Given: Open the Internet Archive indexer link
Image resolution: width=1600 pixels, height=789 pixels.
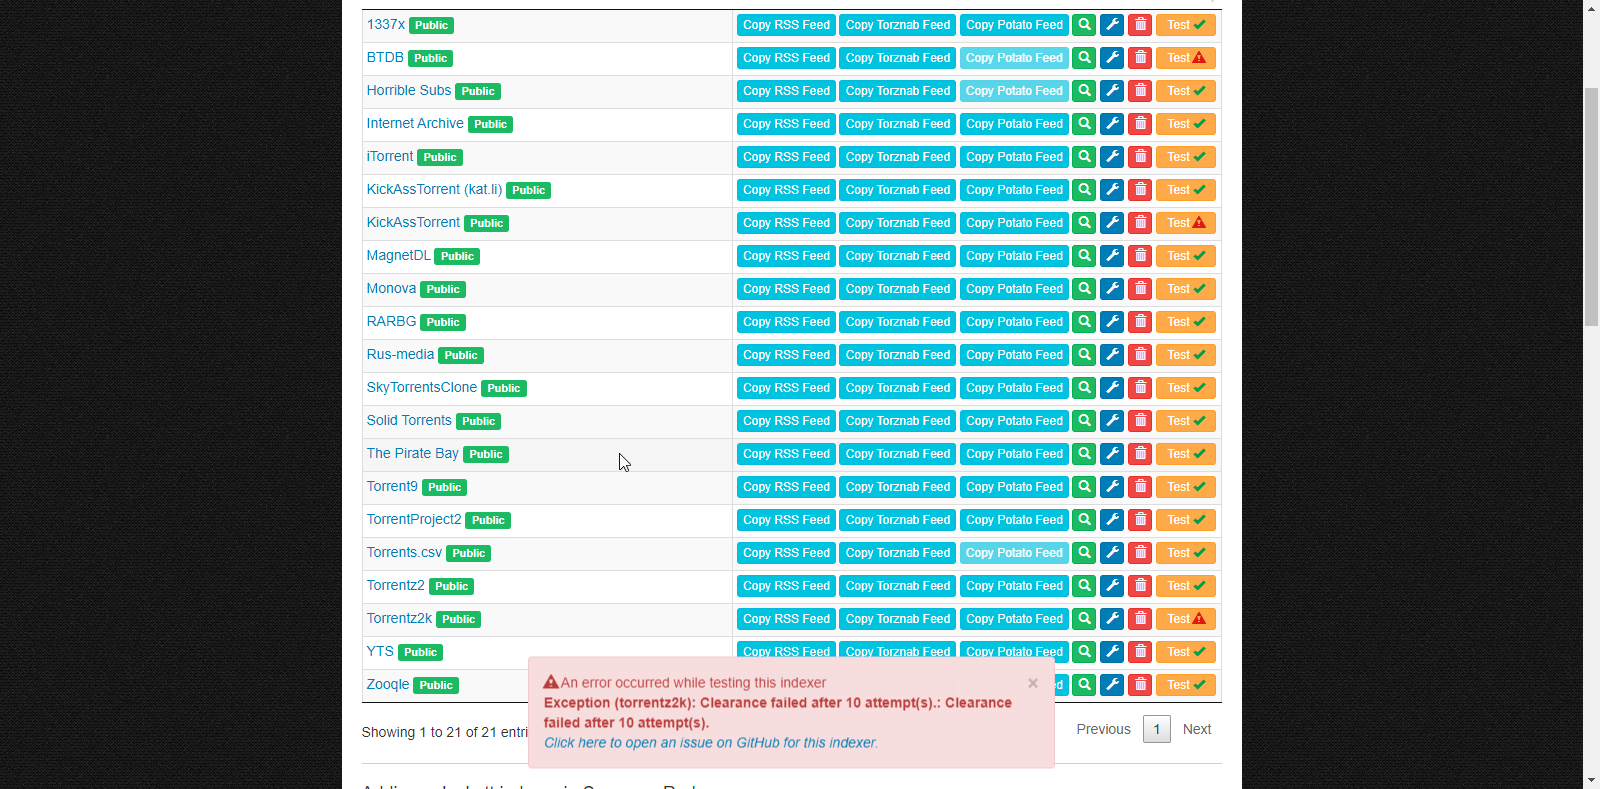Looking at the screenshot, I should (x=415, y=123).
